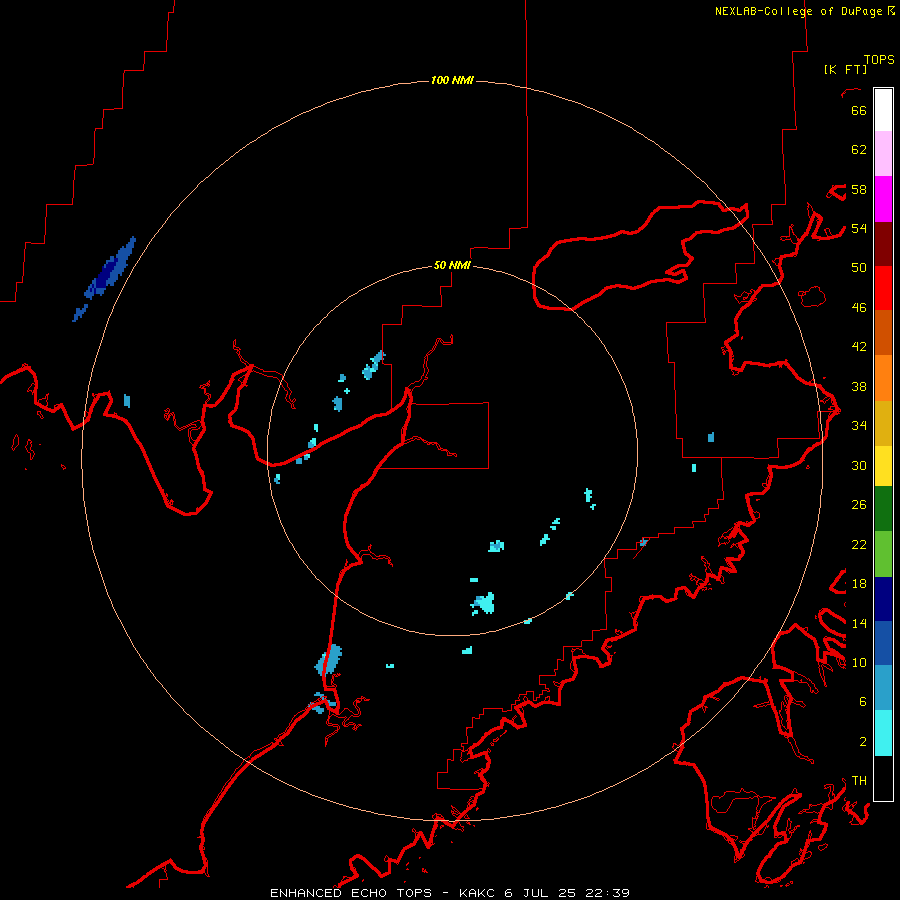Click the dark green legend swatch
Image resolution: width=900 pixels, height=900 pixels.
coord(883,509)
